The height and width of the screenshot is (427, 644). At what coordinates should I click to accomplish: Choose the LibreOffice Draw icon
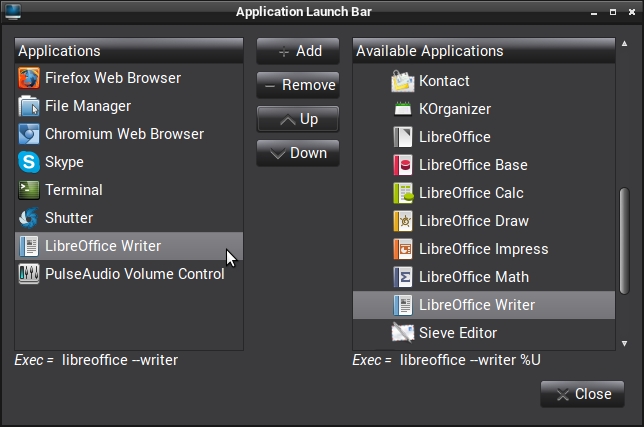(x=402, y=221)
